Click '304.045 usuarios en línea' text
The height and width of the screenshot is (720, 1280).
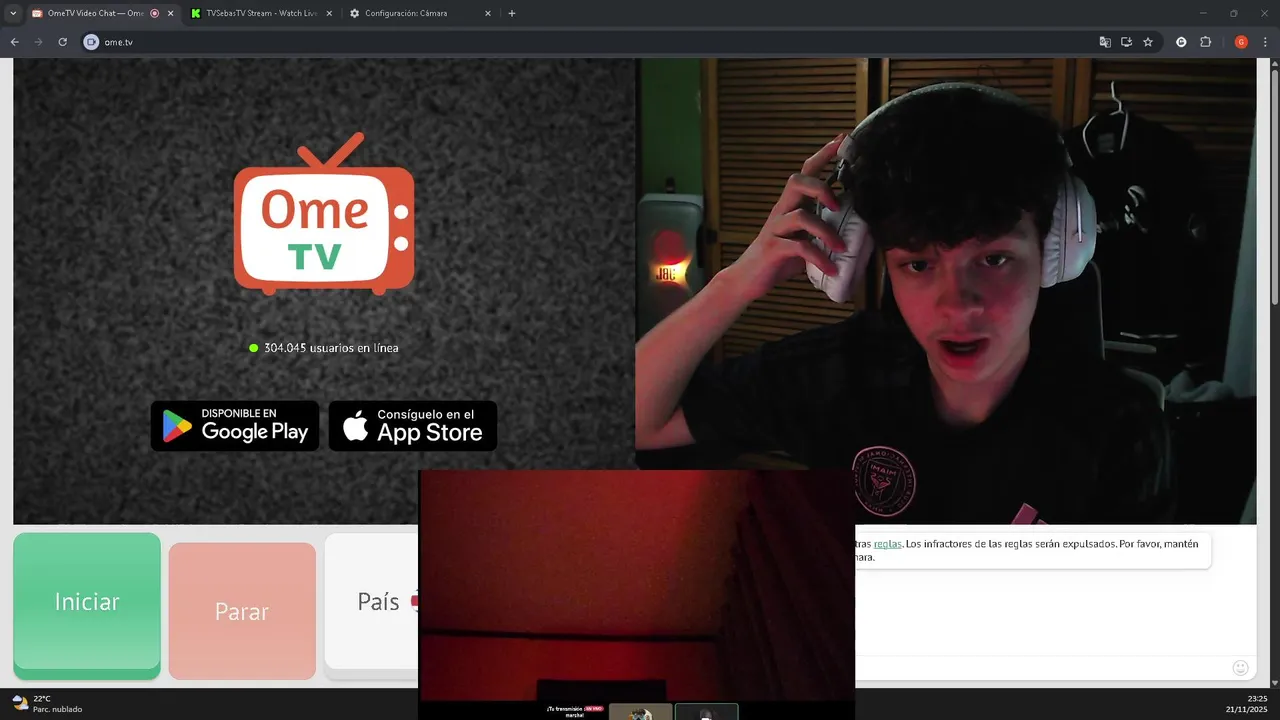tap(331, 348)
